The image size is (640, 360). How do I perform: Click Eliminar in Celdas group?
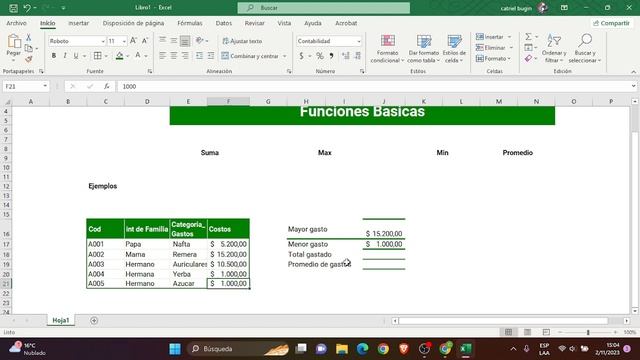click(494, 48)
